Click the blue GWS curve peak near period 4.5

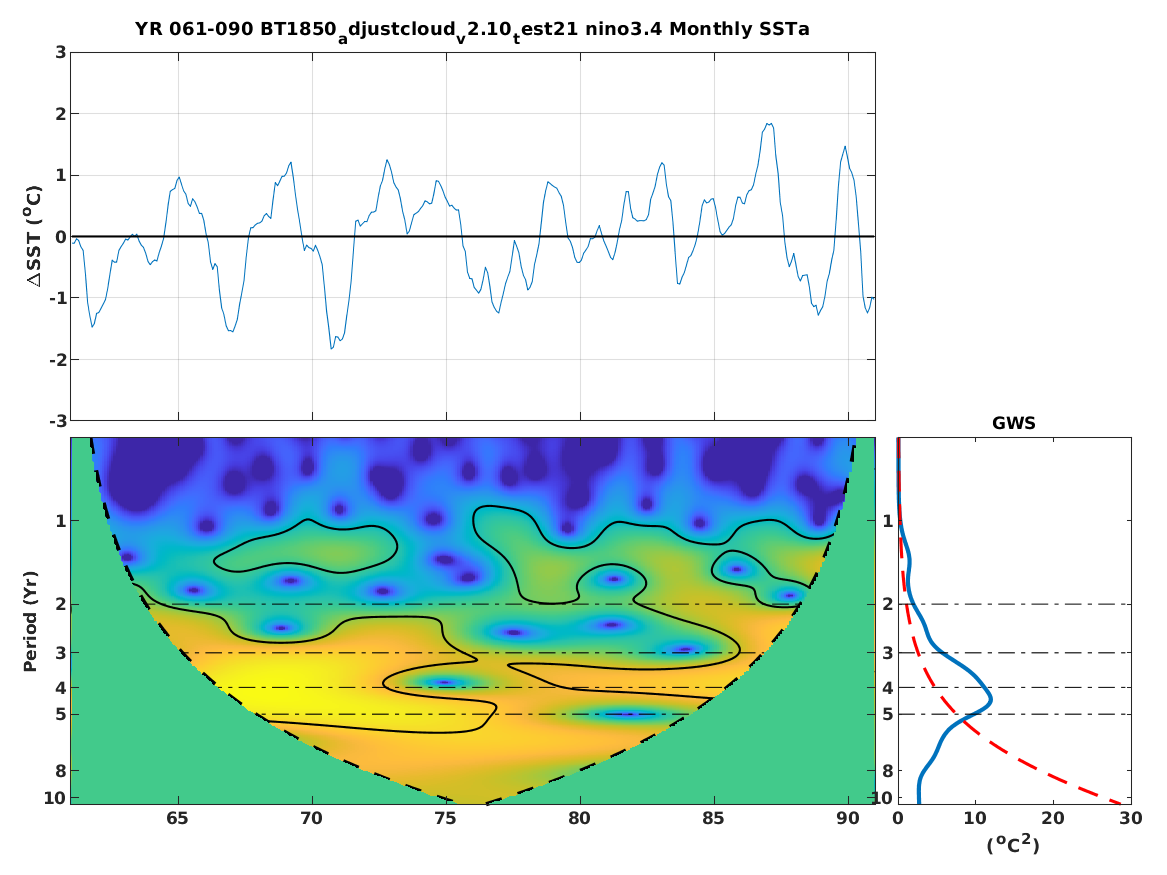tap(991, 700)
